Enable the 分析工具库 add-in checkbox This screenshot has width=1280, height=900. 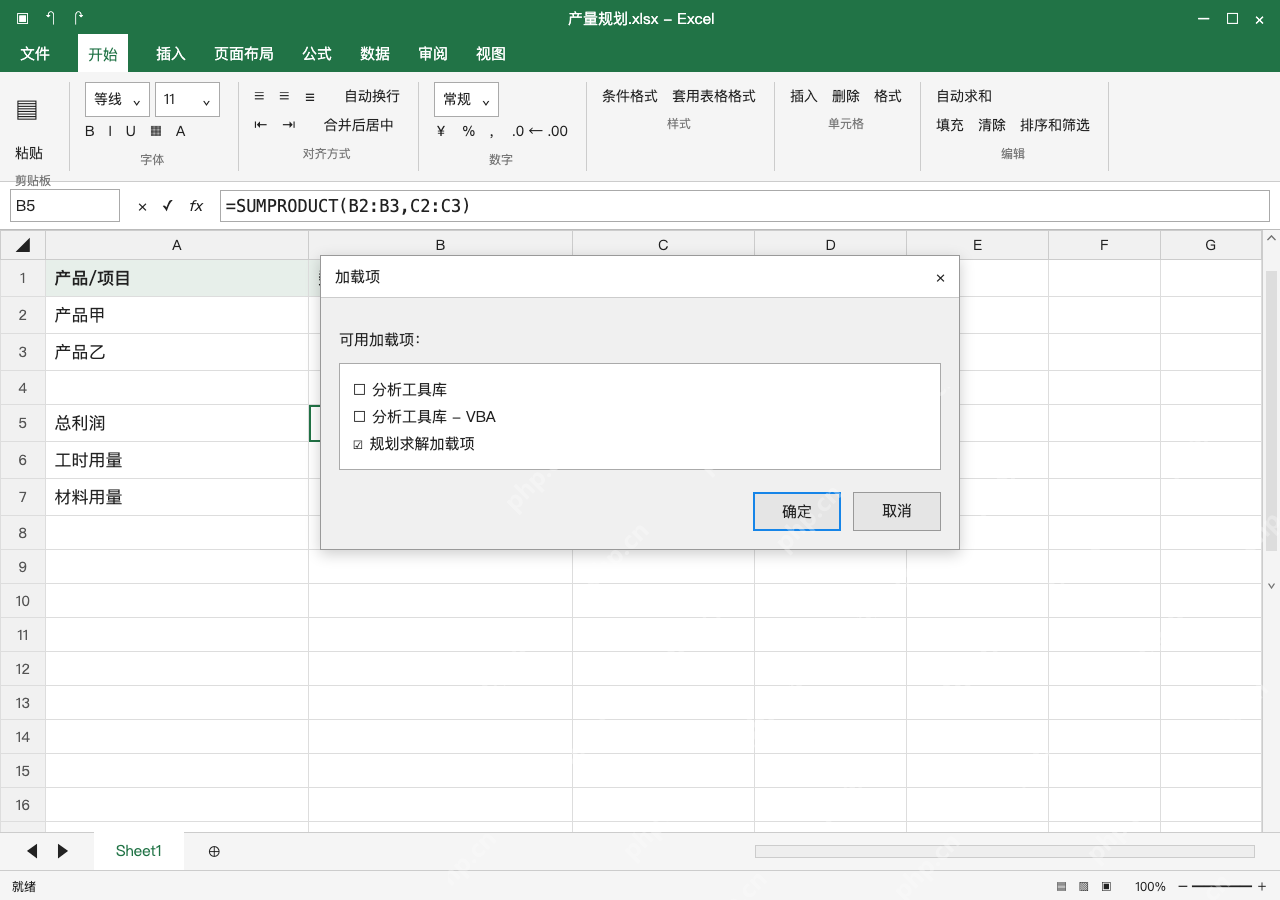360,390
